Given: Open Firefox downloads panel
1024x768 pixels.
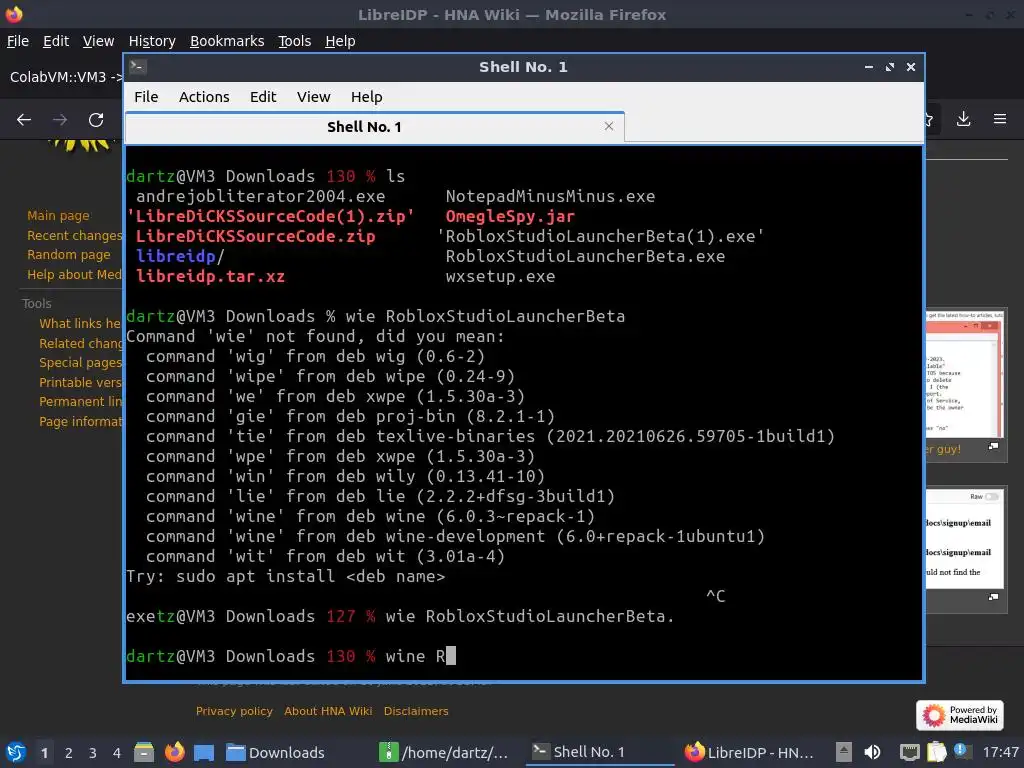Looking at the screenshot, I should coord(963,119).
